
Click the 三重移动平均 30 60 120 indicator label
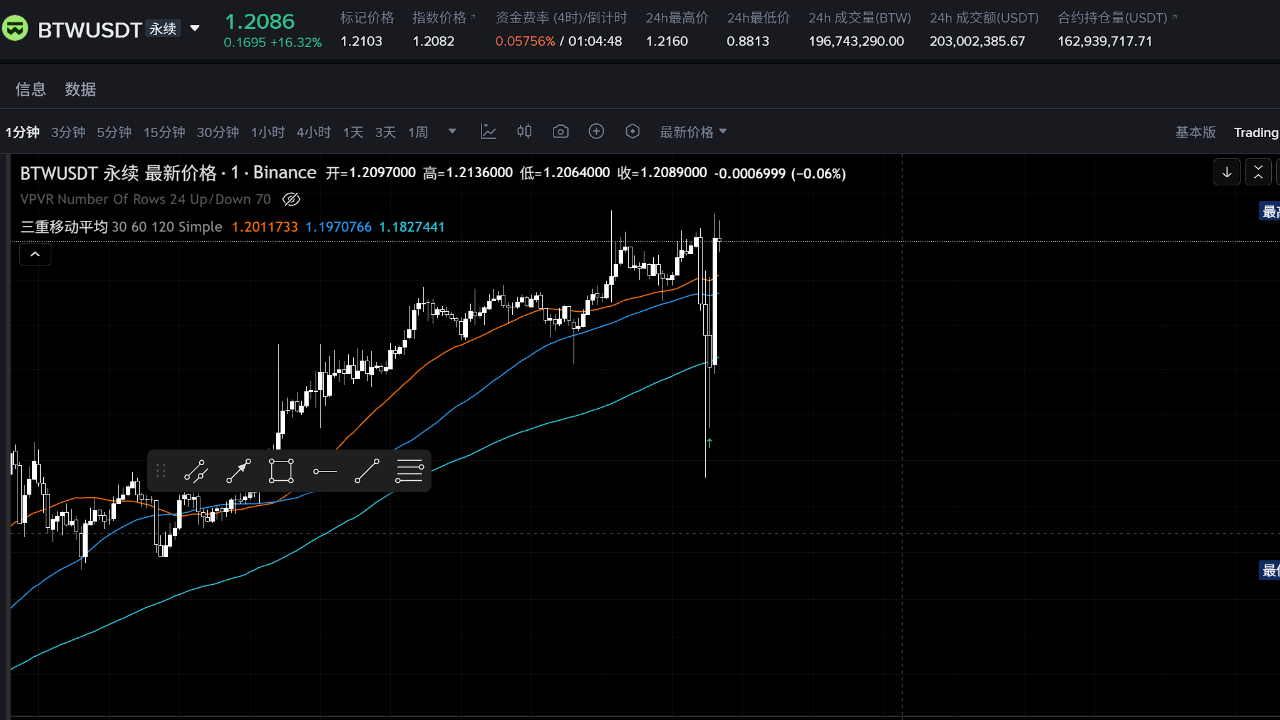coord(121,227)
